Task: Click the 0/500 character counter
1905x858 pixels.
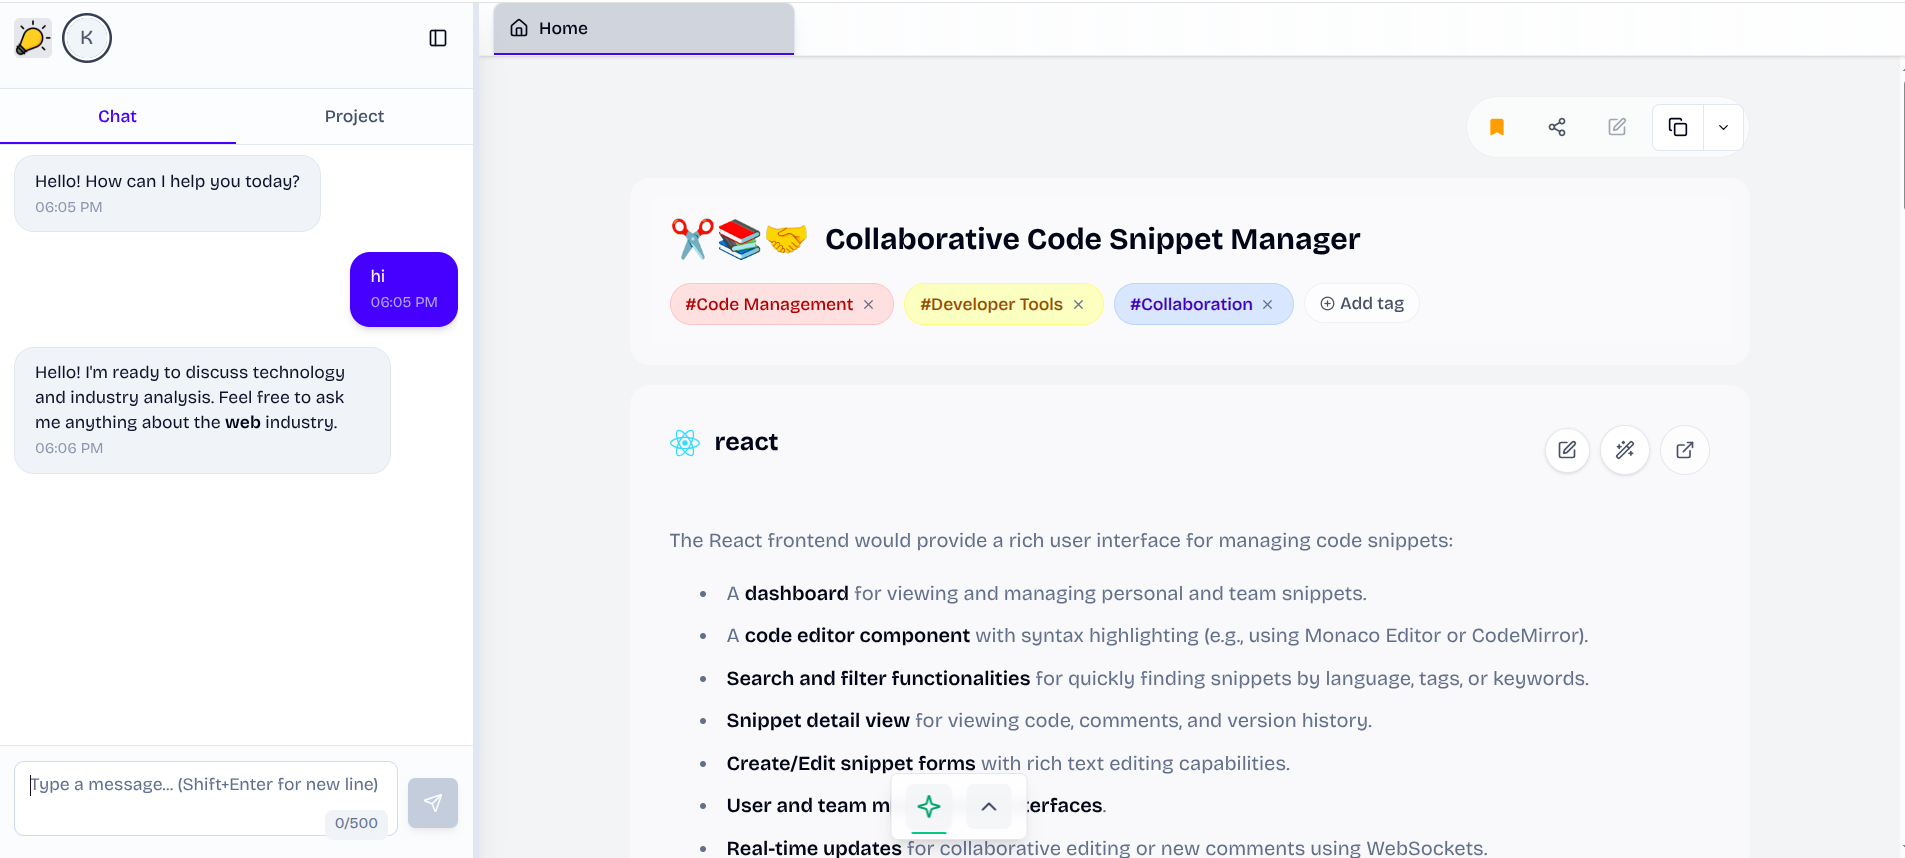Action: (x=356, y=823)
